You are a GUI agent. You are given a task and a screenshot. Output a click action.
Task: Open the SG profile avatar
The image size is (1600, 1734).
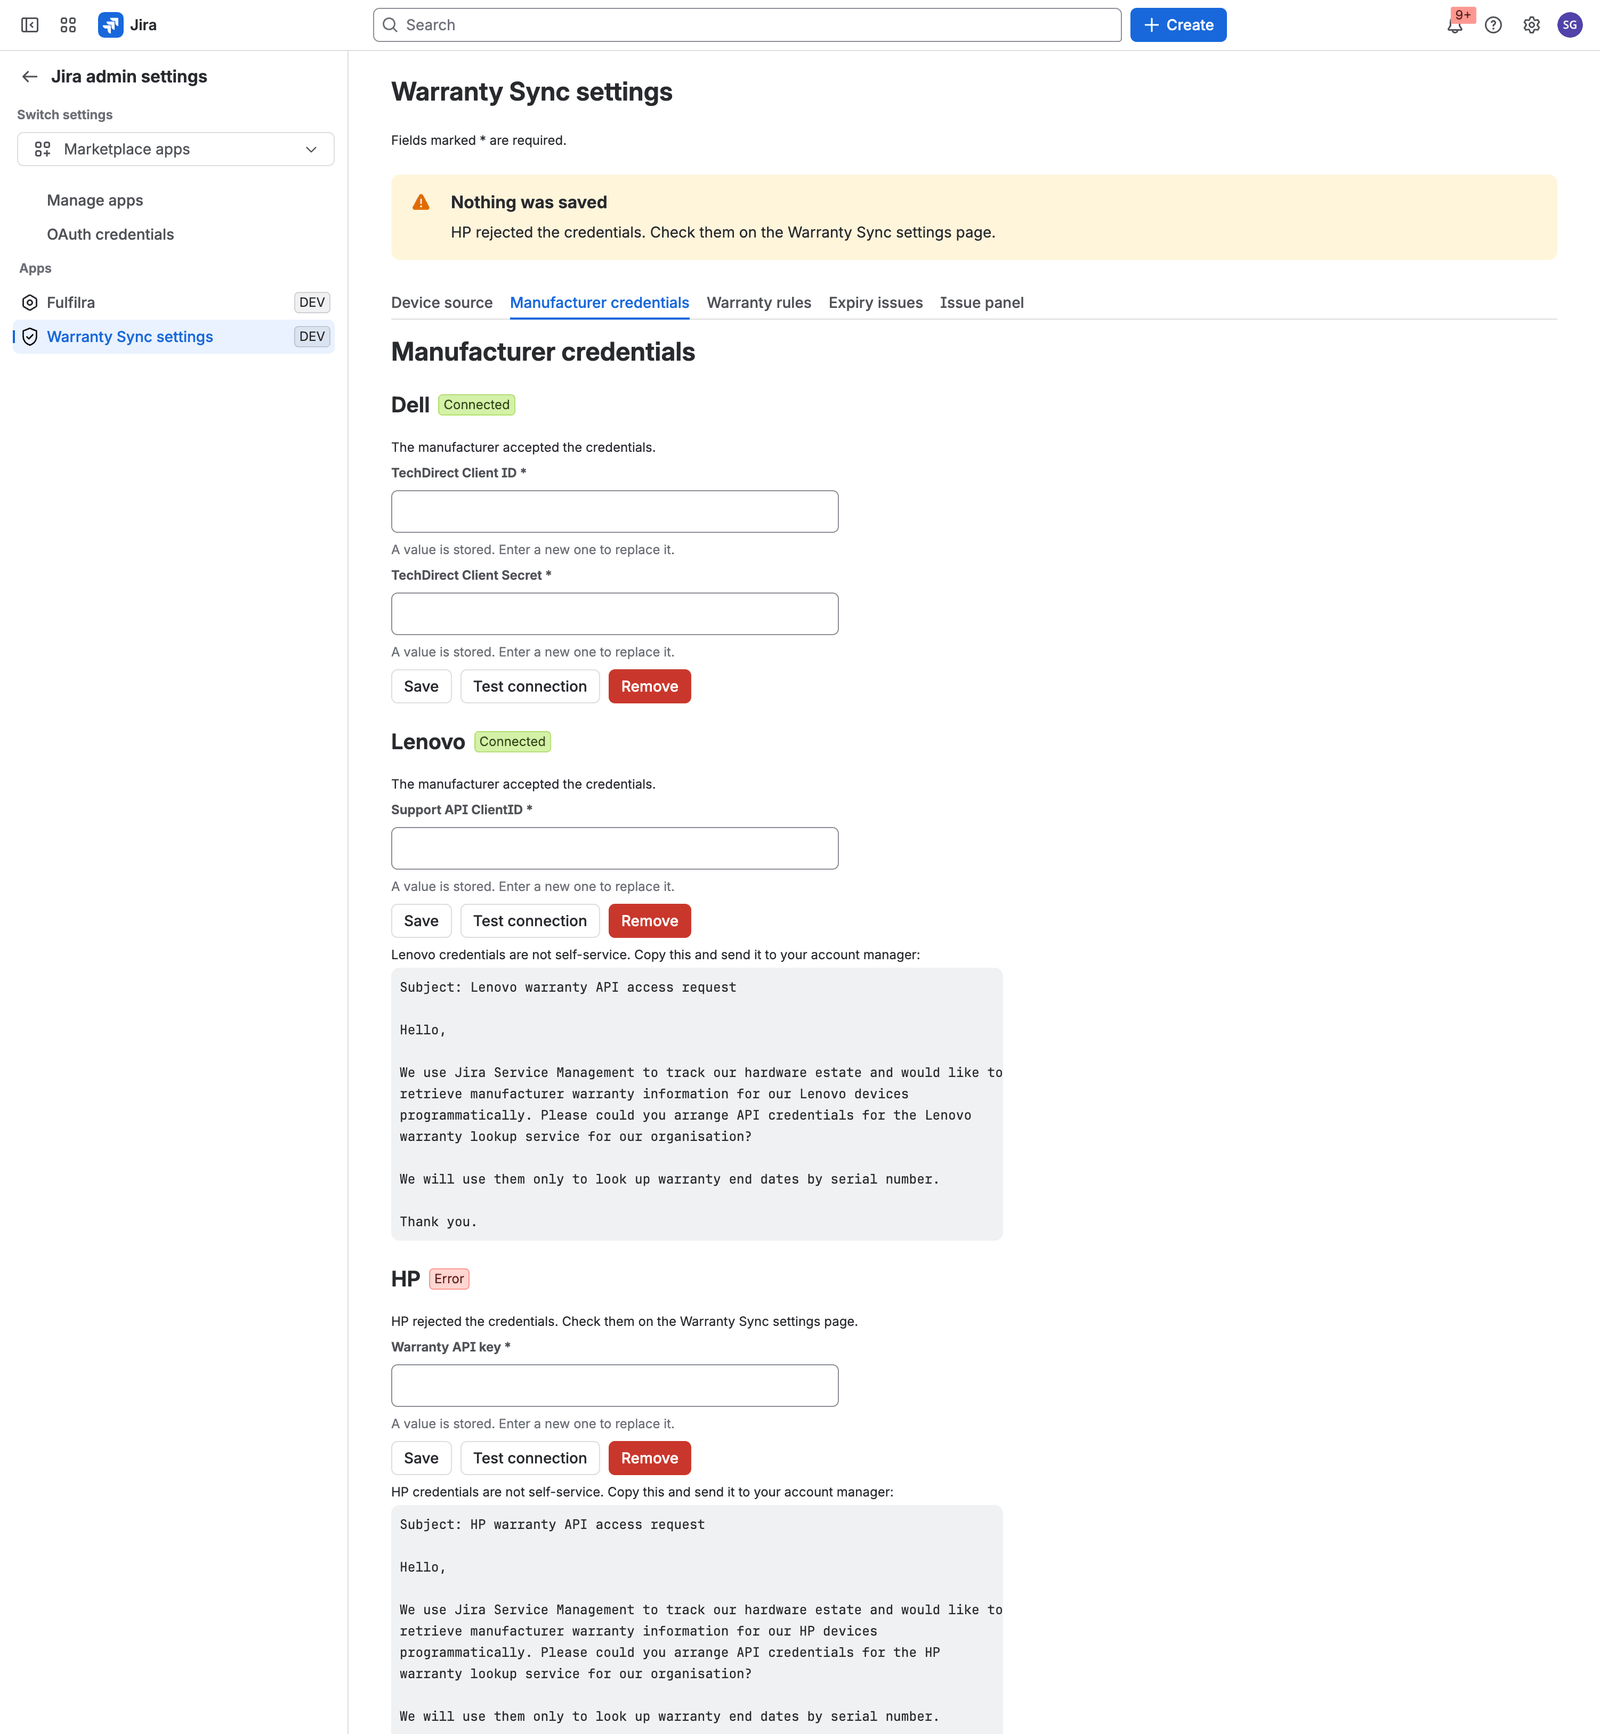tap(1570, 25)
